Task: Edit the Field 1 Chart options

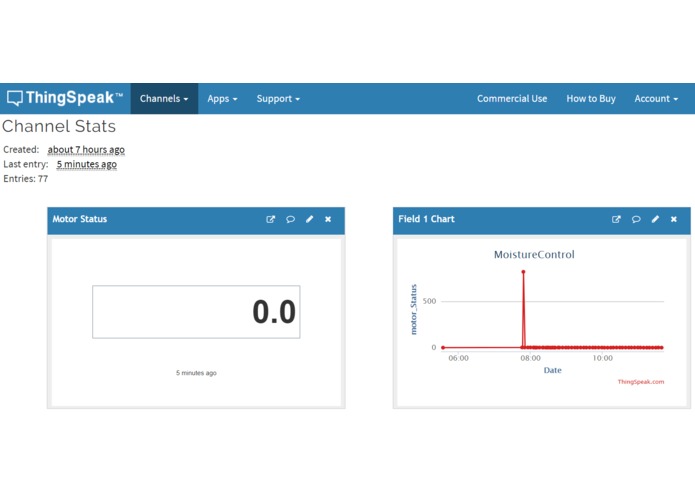Action: (655, 219)
